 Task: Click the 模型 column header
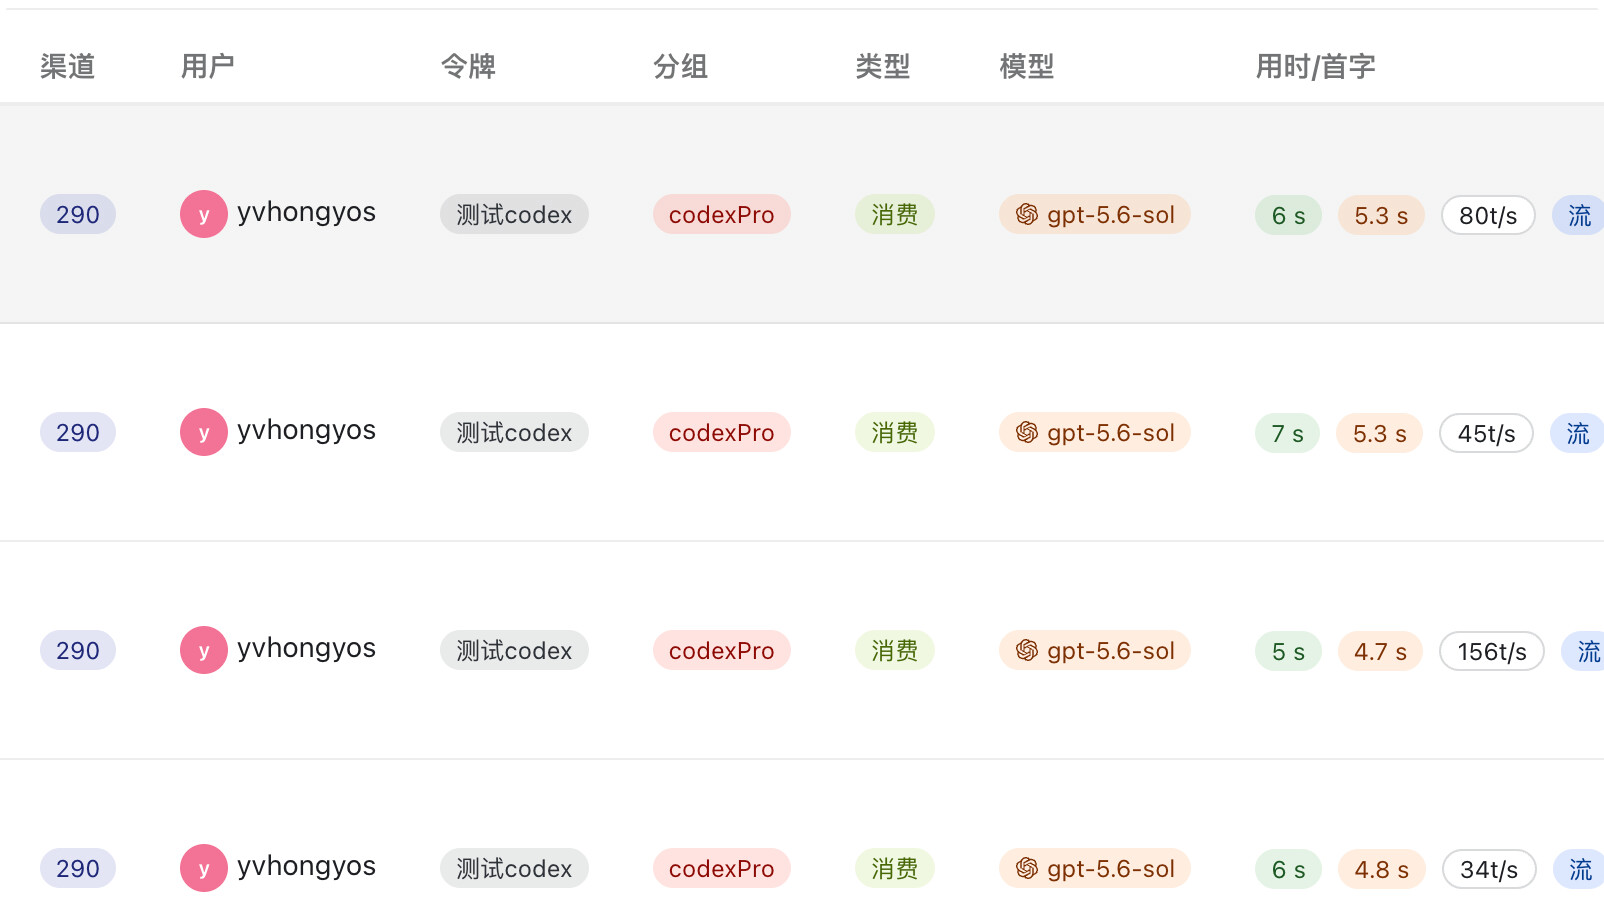pyautogui.click(x=1027, y=66)
